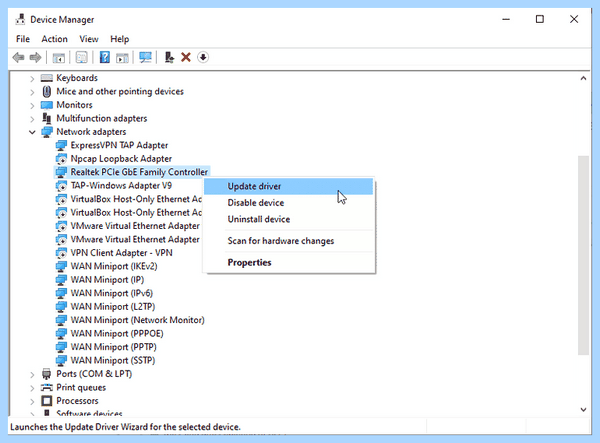This screenshot has width=600, height=443.
Task: Click the Mice and other pointing devices icon
Action: 47,91
